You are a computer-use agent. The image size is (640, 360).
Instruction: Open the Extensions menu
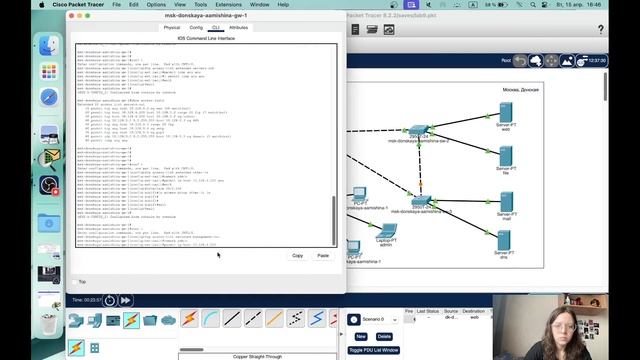click(229, 4)
